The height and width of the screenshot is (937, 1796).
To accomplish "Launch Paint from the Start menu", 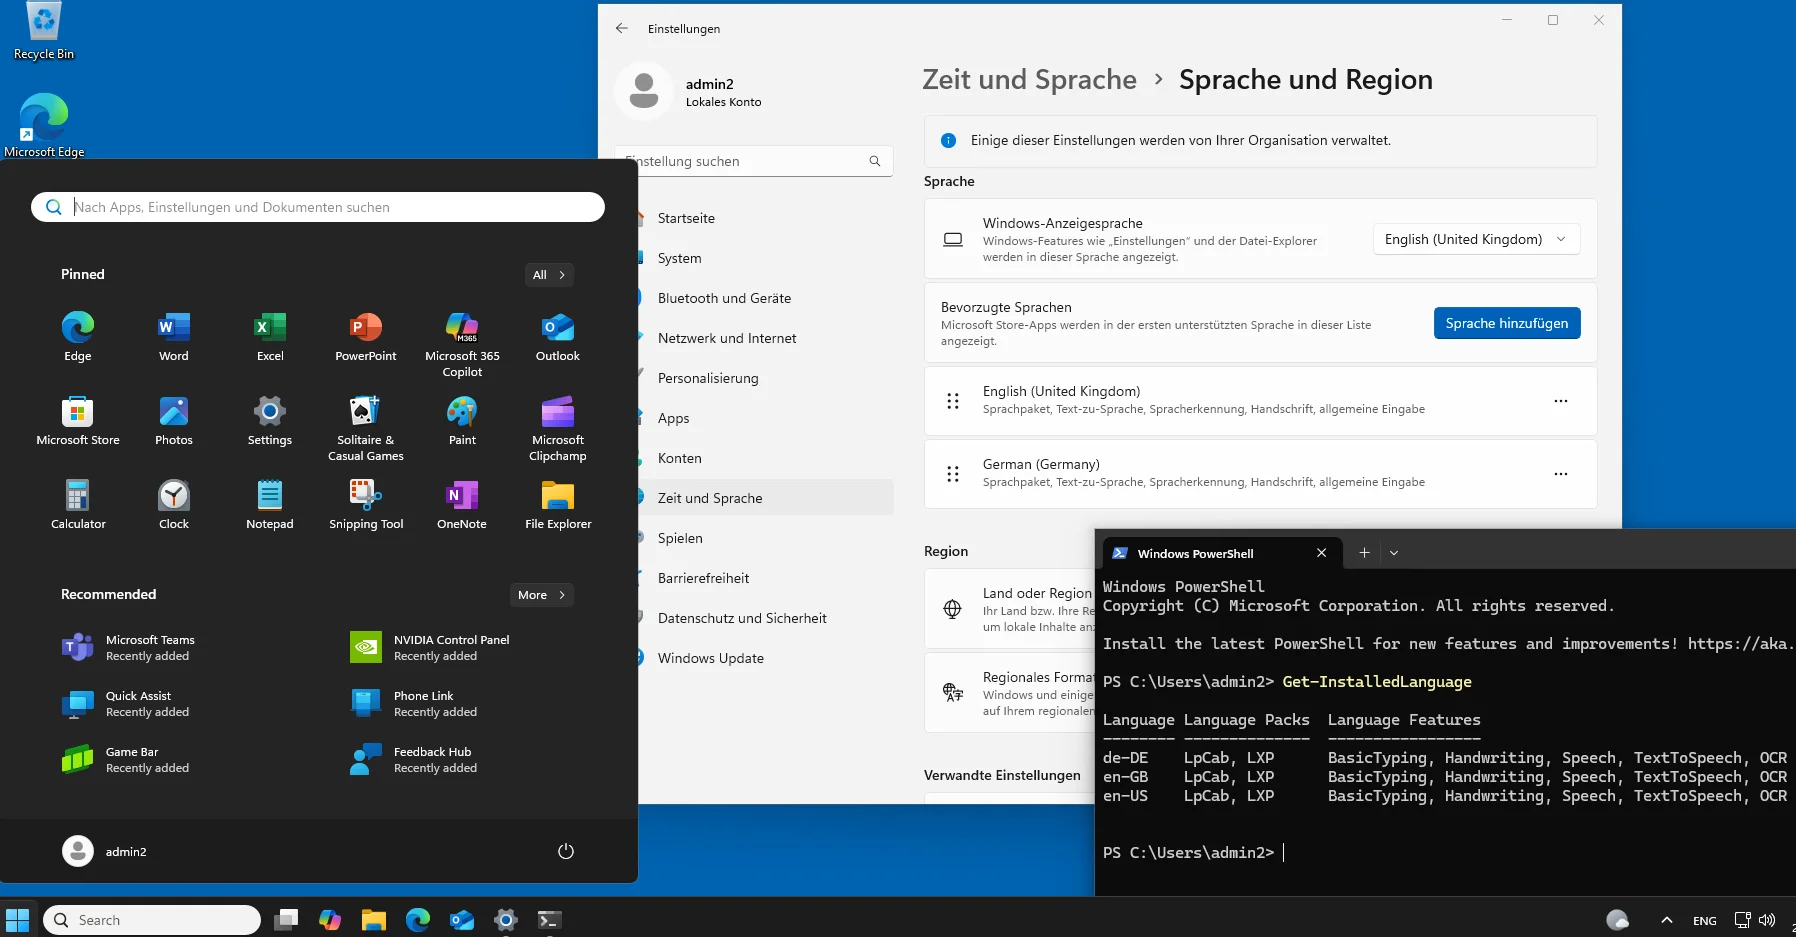I will 462,420.
